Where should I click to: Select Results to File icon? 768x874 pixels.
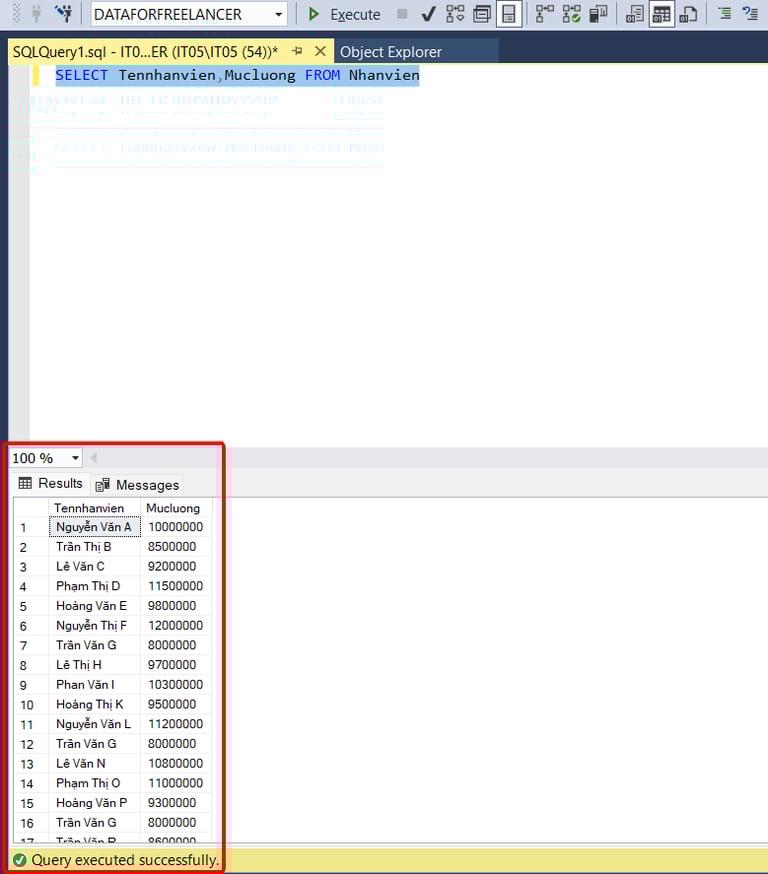688,14
